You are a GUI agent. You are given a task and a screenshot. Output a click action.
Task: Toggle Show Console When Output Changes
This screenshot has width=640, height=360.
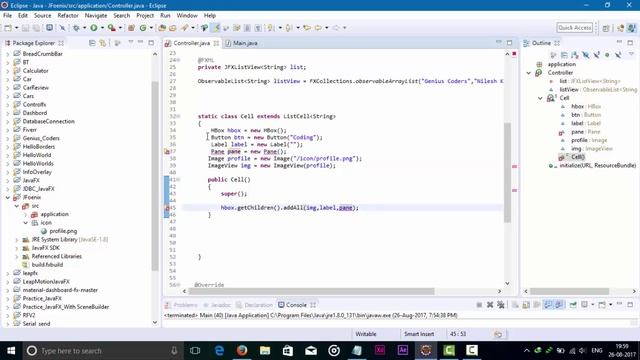(548, 305)
